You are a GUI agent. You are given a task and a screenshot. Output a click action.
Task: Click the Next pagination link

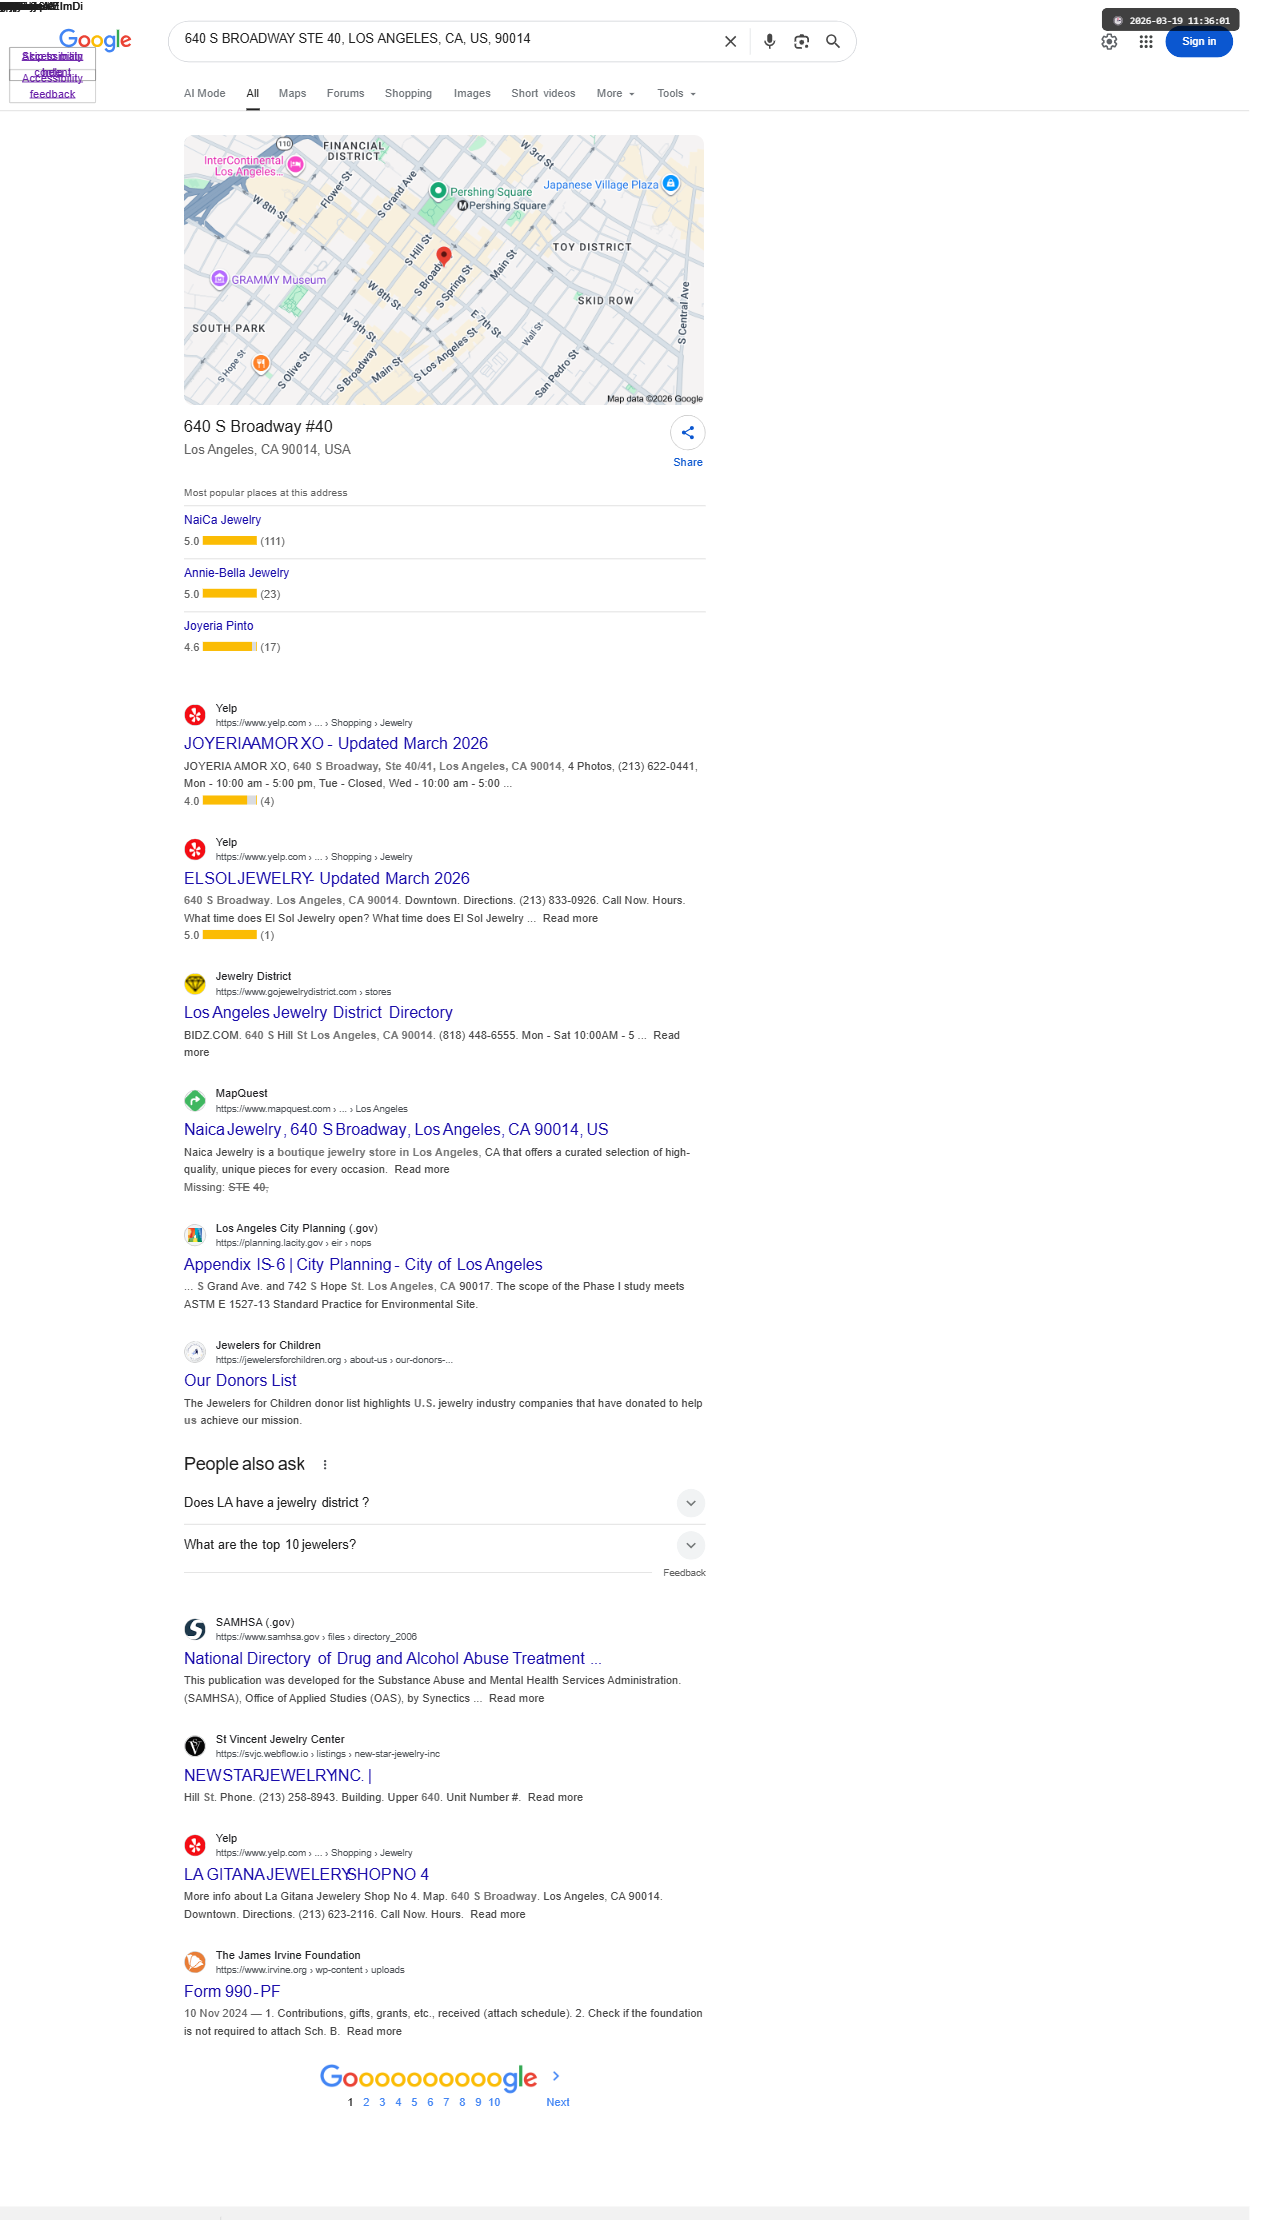click(558, 2102)
